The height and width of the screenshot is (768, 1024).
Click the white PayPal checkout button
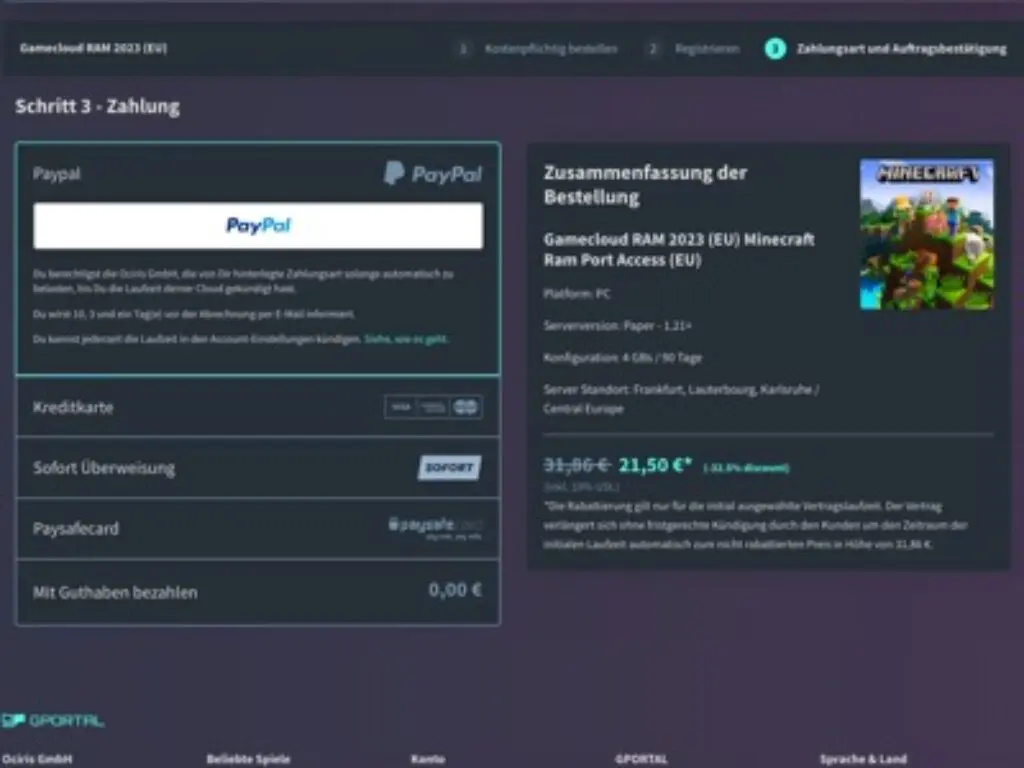coord(258,224)
